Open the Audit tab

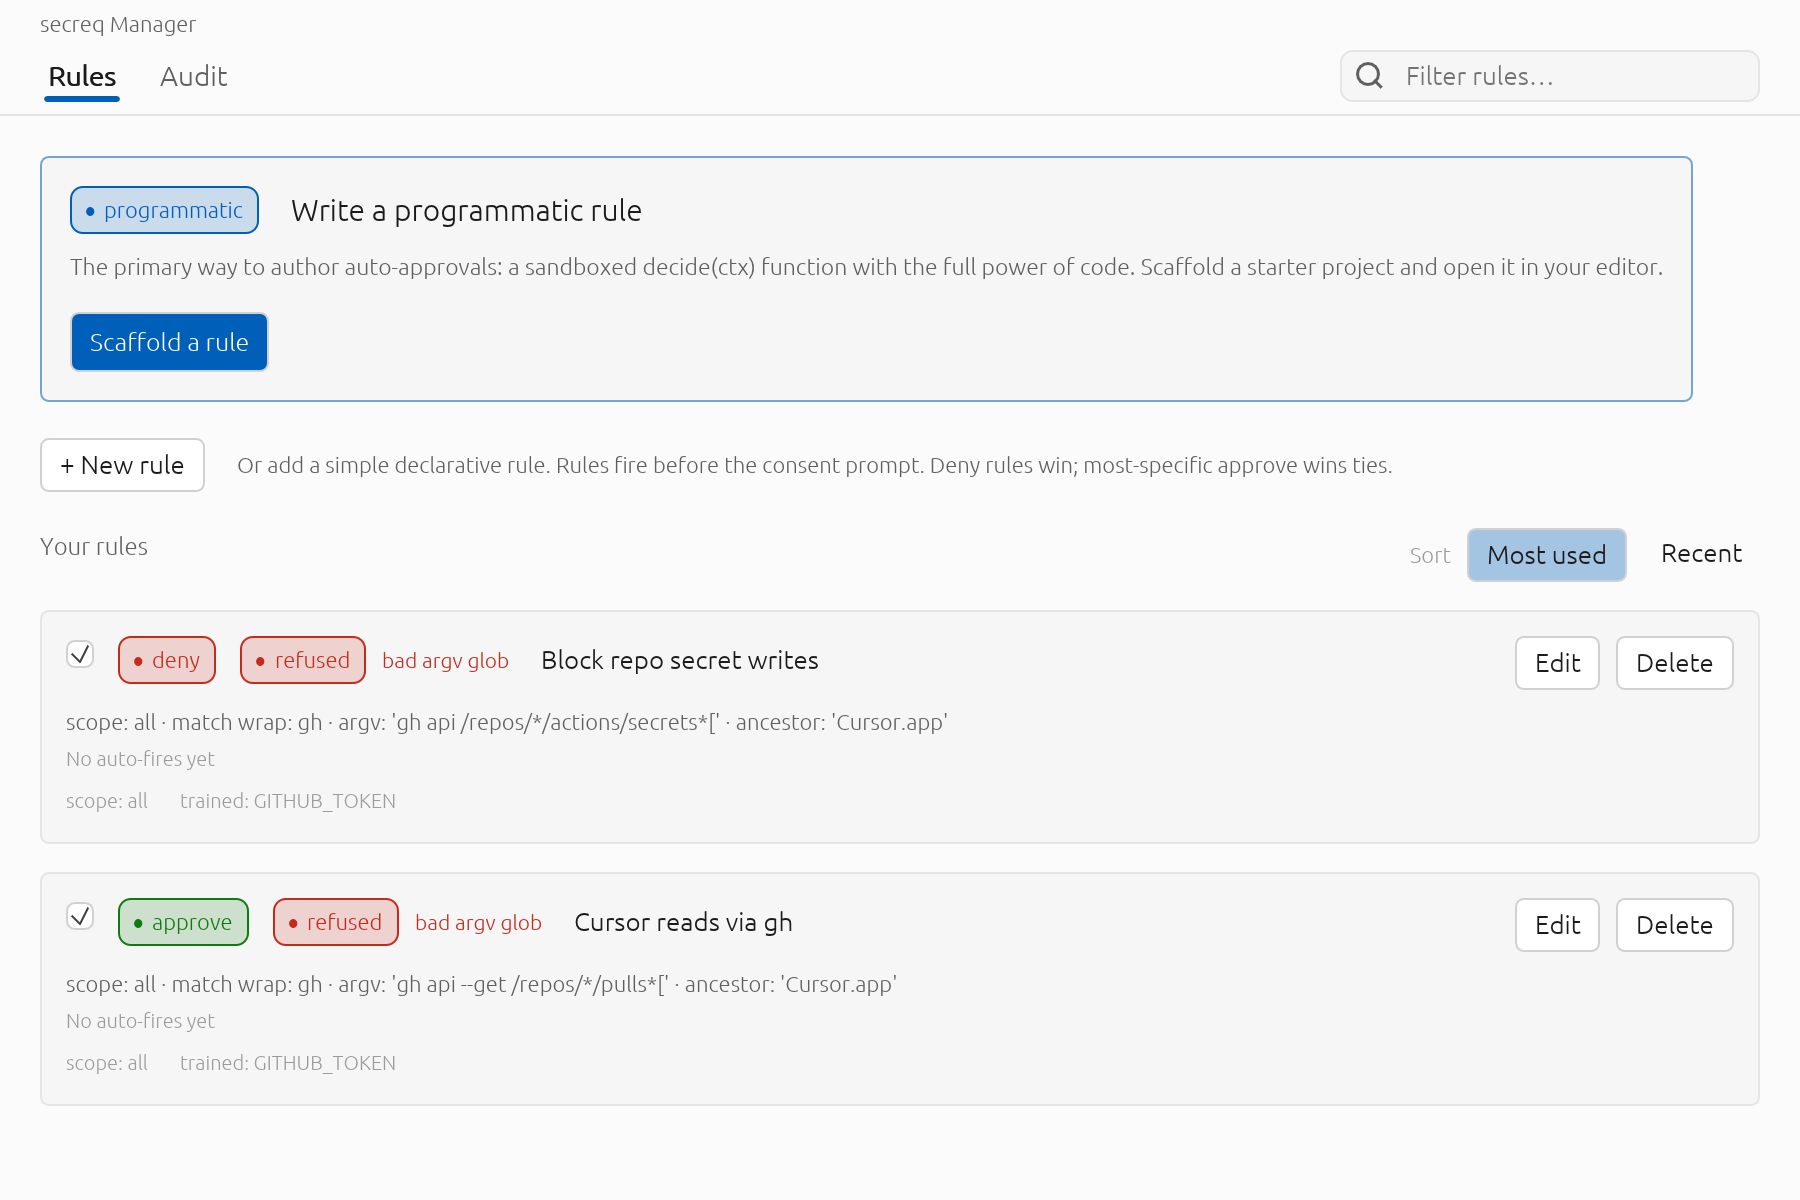[194, 77]
